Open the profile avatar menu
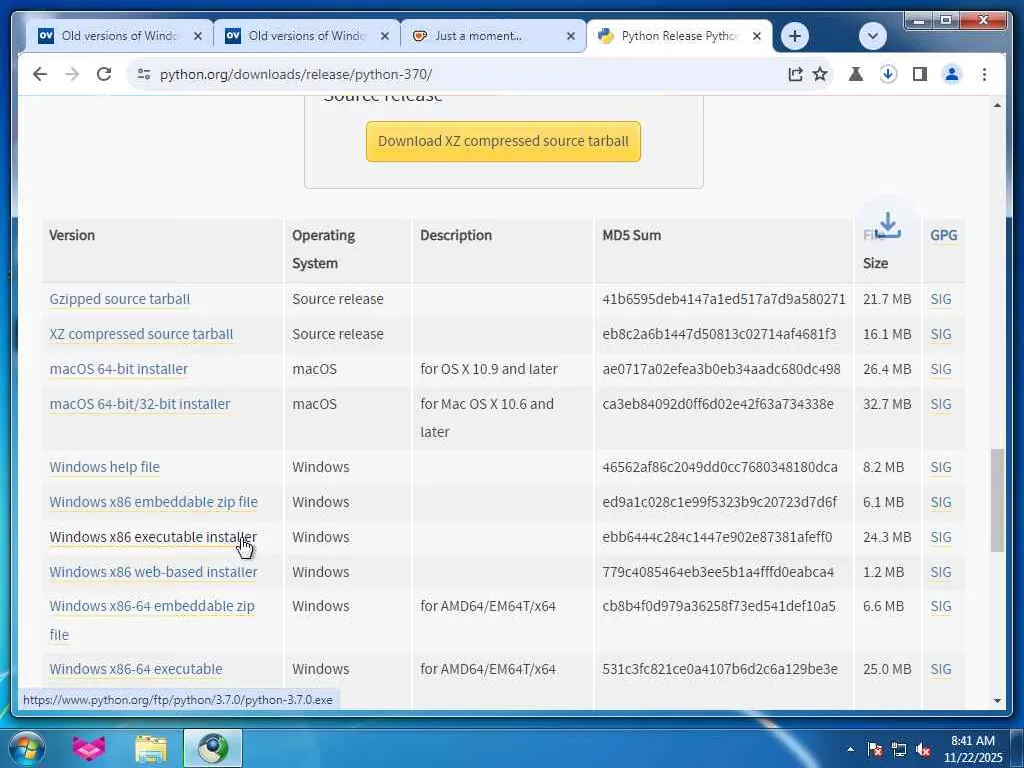1024x768 pixels. point(952,74)
